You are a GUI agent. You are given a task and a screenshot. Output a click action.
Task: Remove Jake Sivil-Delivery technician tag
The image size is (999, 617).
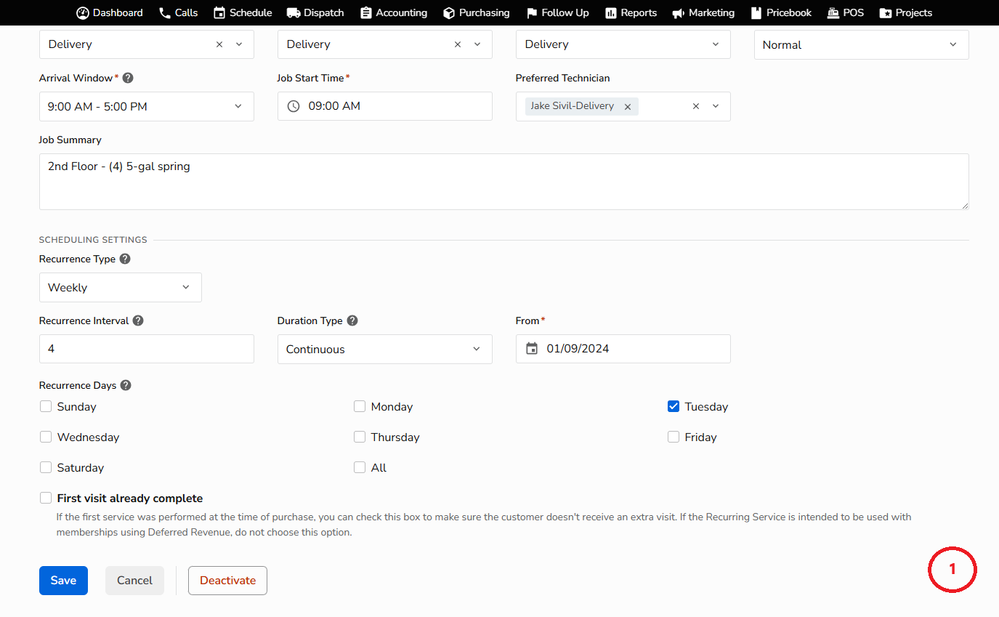(x=628, y=107)
